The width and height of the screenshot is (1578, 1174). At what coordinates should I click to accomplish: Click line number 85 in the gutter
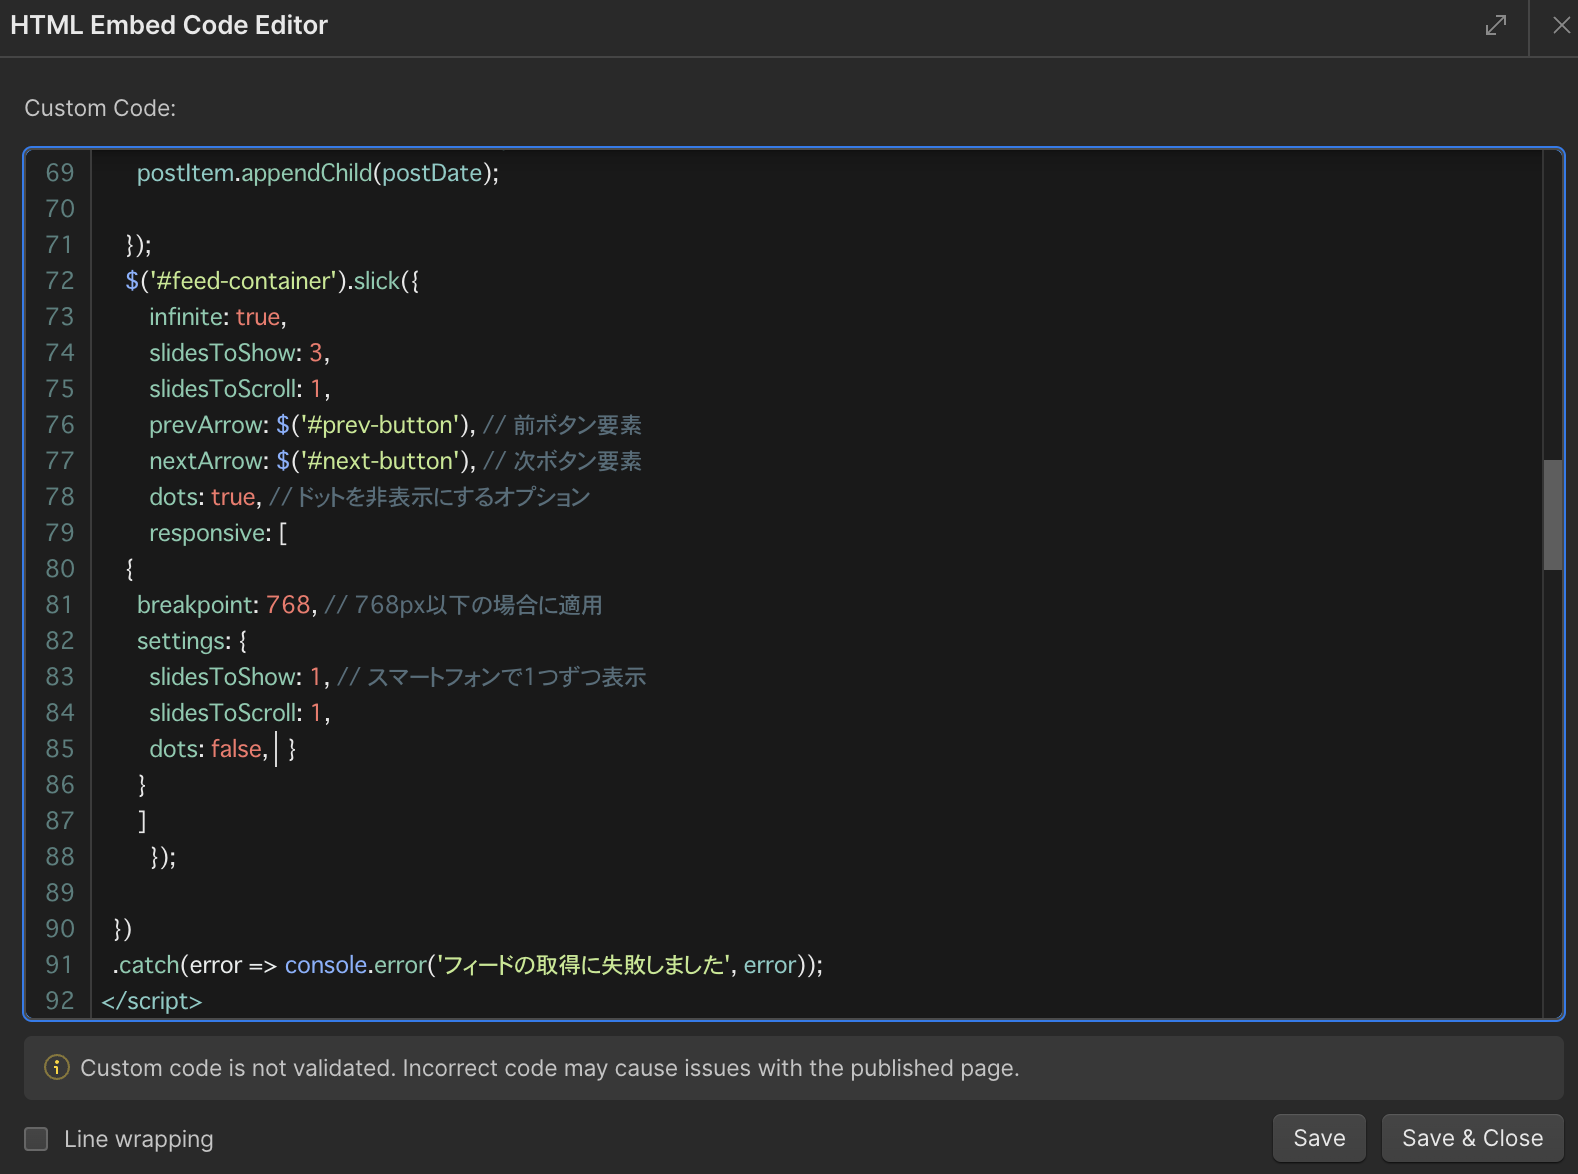pyautogui.click(x=60, y=749)
